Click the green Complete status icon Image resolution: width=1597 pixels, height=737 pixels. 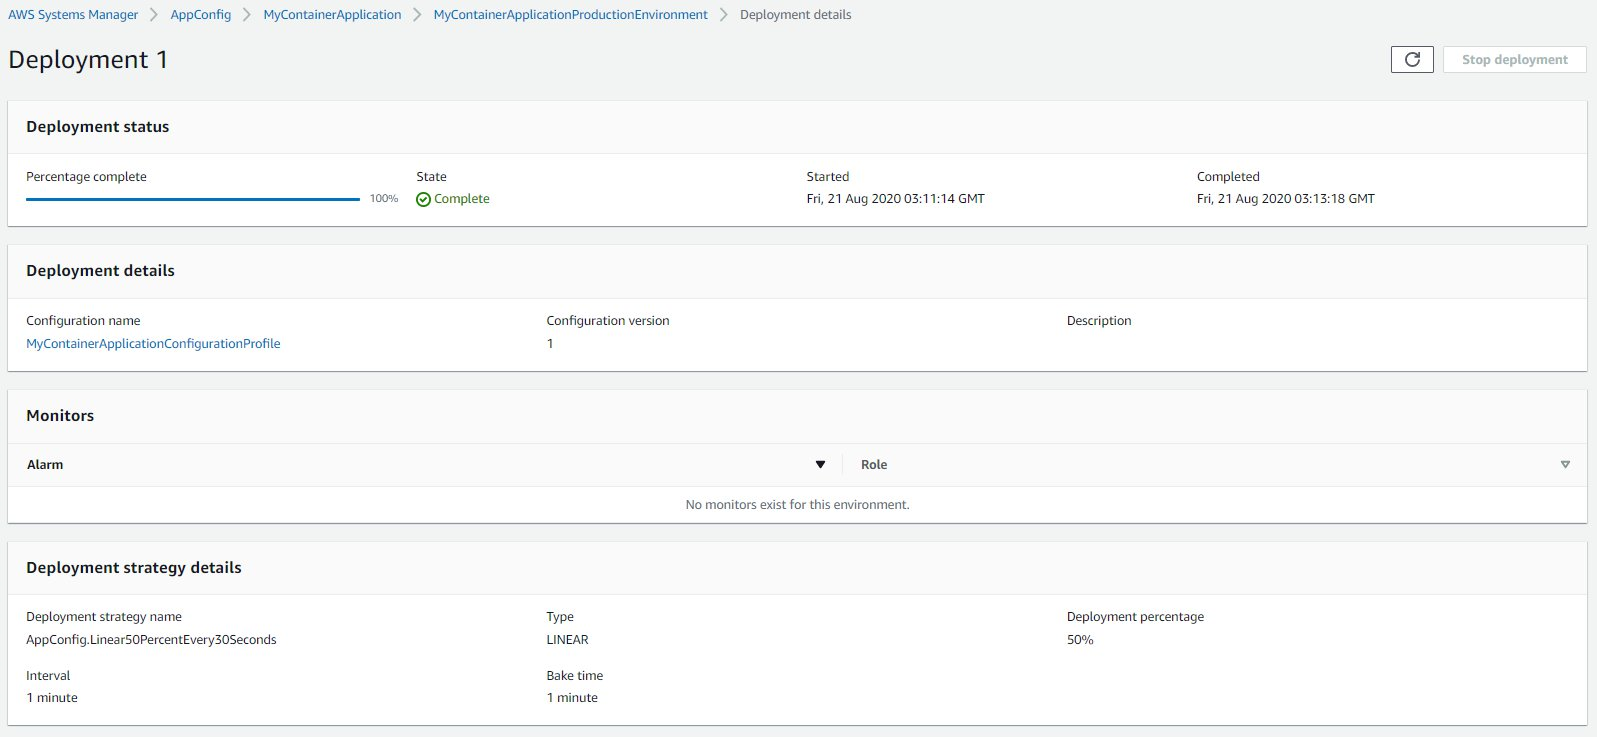click(x=423, y=199)
